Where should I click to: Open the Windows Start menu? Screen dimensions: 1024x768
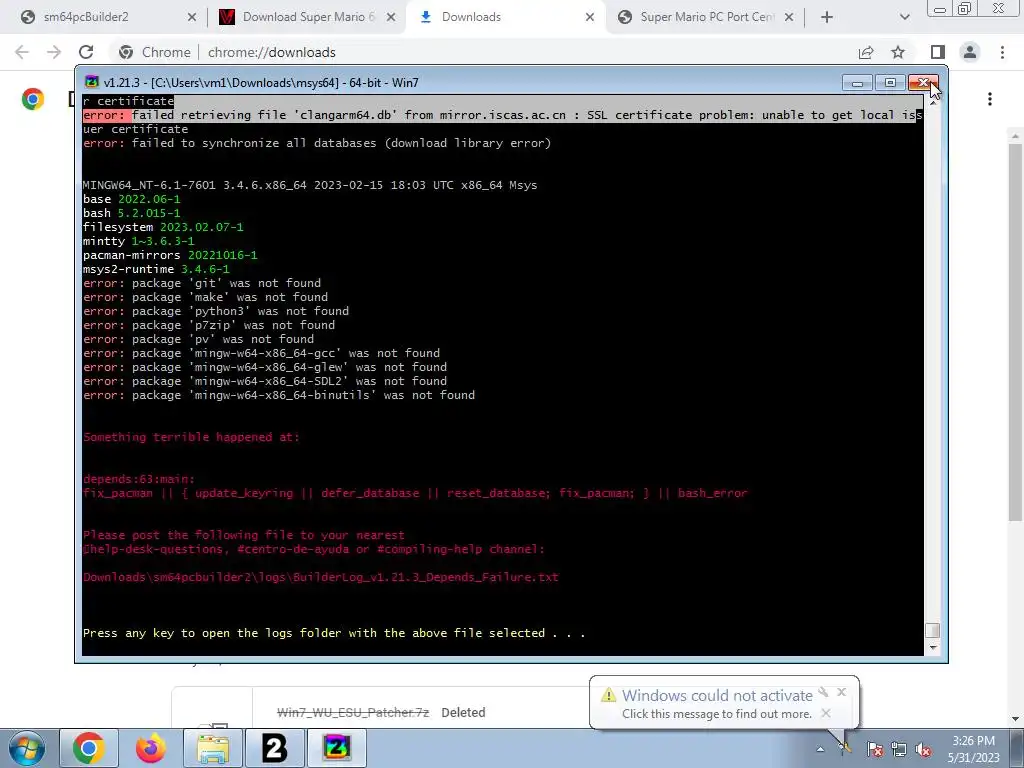[x=27, y=748]
